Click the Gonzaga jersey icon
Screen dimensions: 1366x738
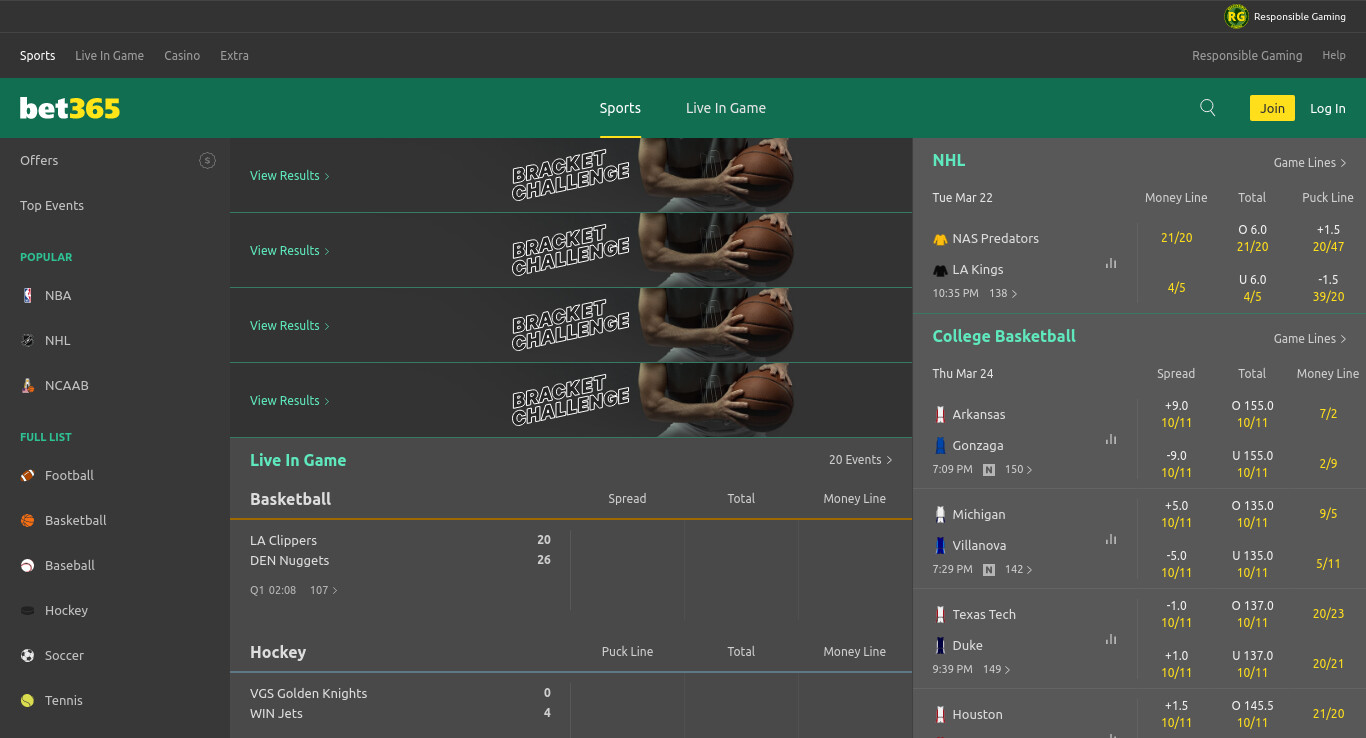coord(940,445)
